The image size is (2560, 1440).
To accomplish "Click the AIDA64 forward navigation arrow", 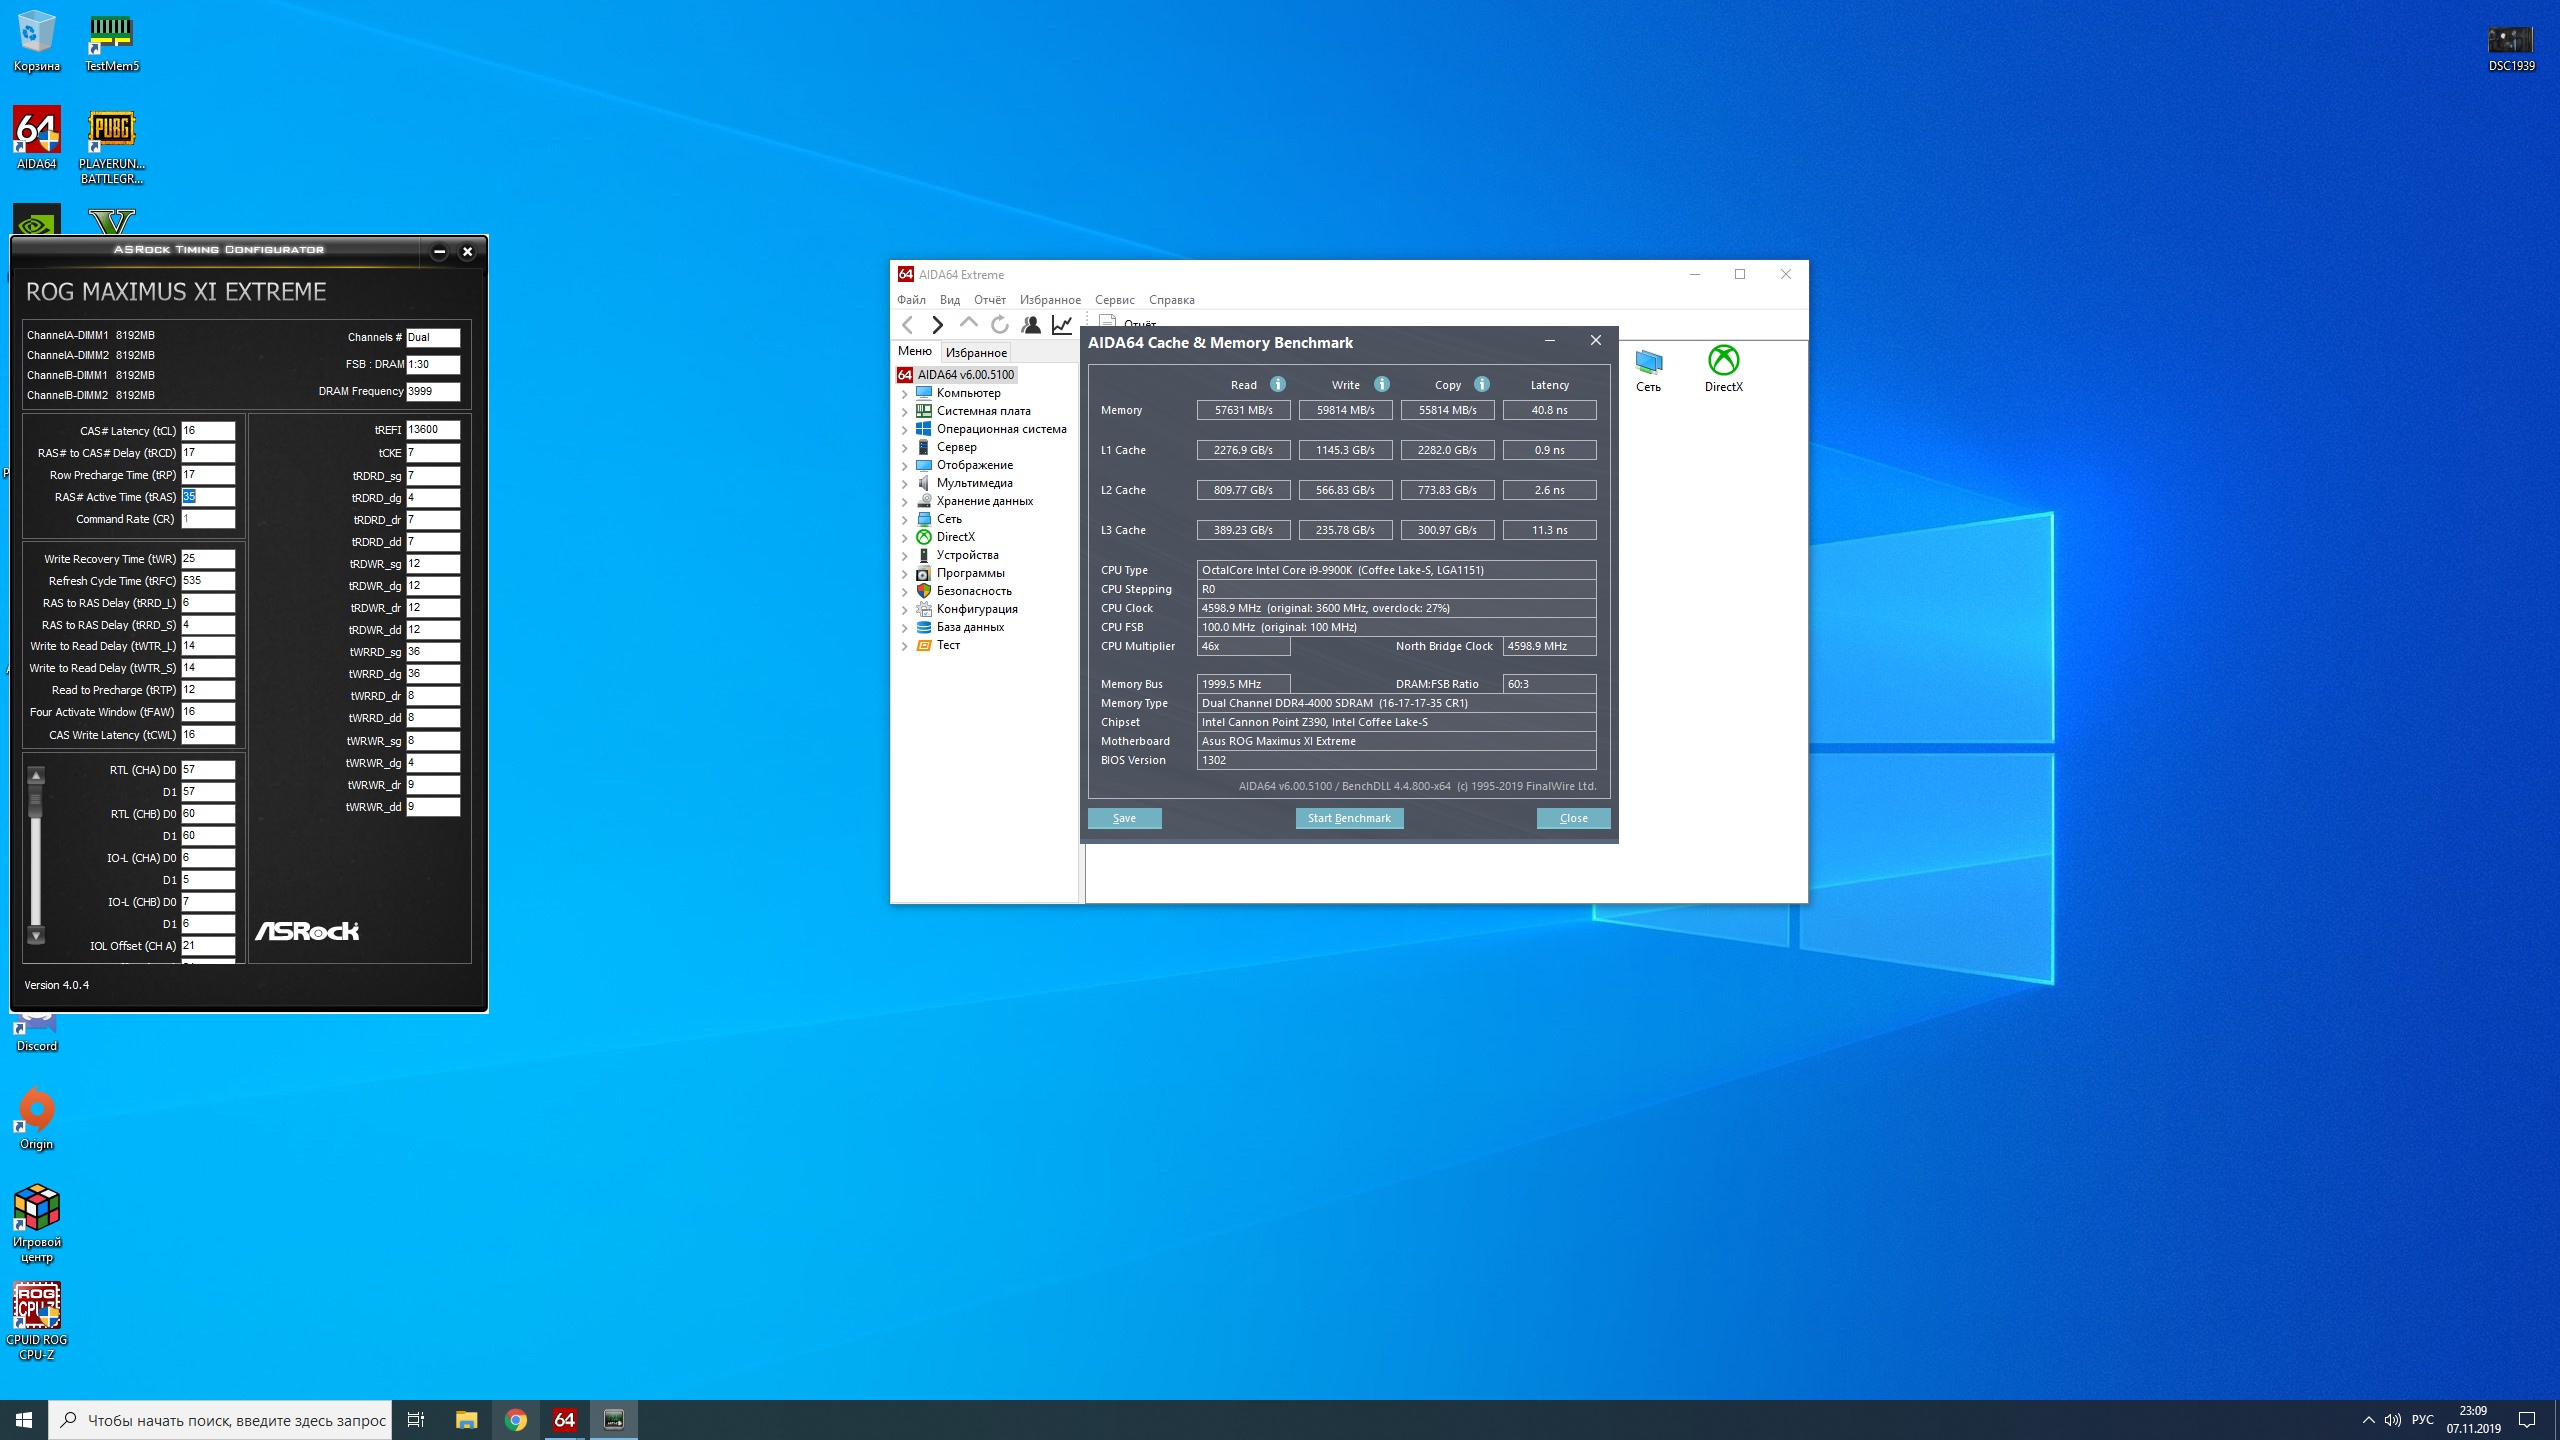I will (937, 325).
